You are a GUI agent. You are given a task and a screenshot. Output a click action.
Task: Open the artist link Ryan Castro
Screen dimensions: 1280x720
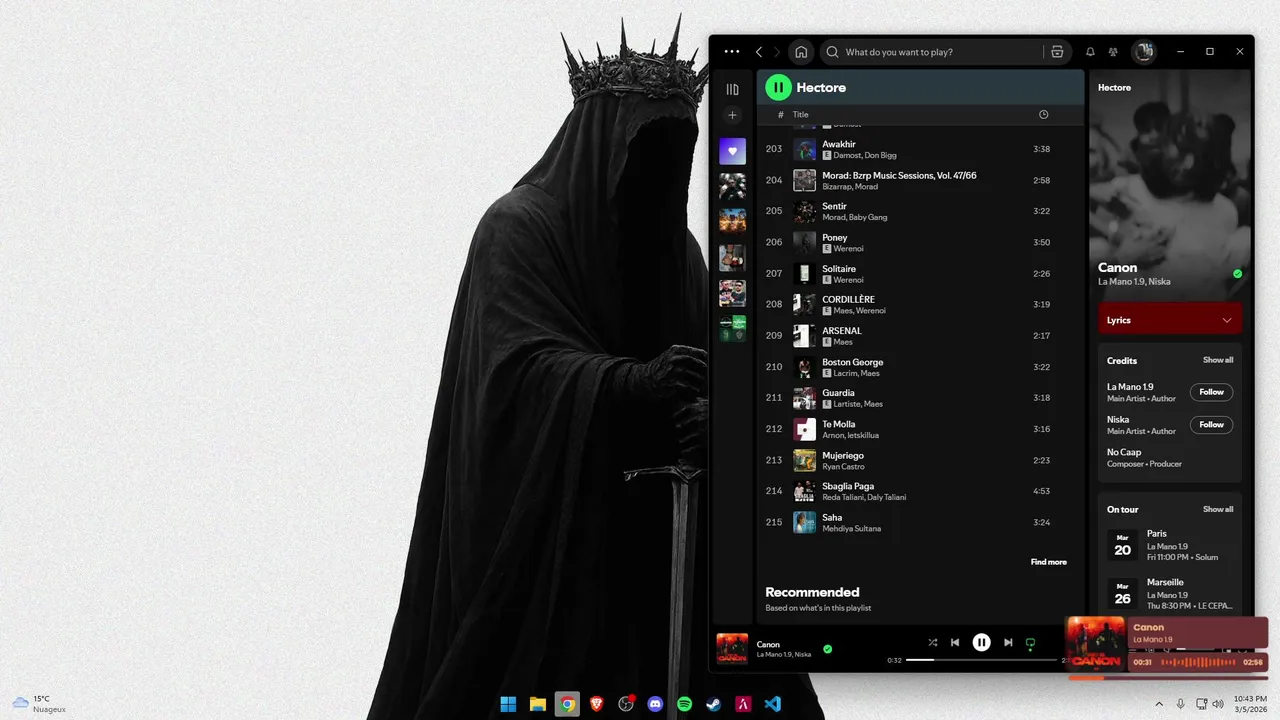click(x=843, y=467)
